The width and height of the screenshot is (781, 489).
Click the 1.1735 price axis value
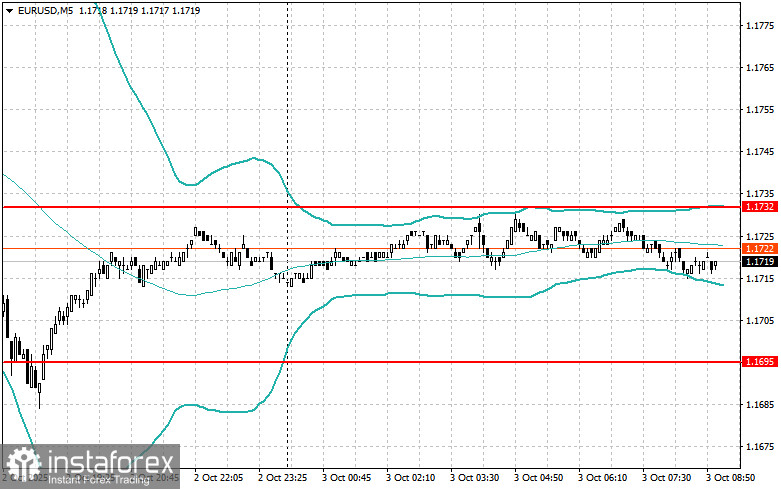click(761, 194)
